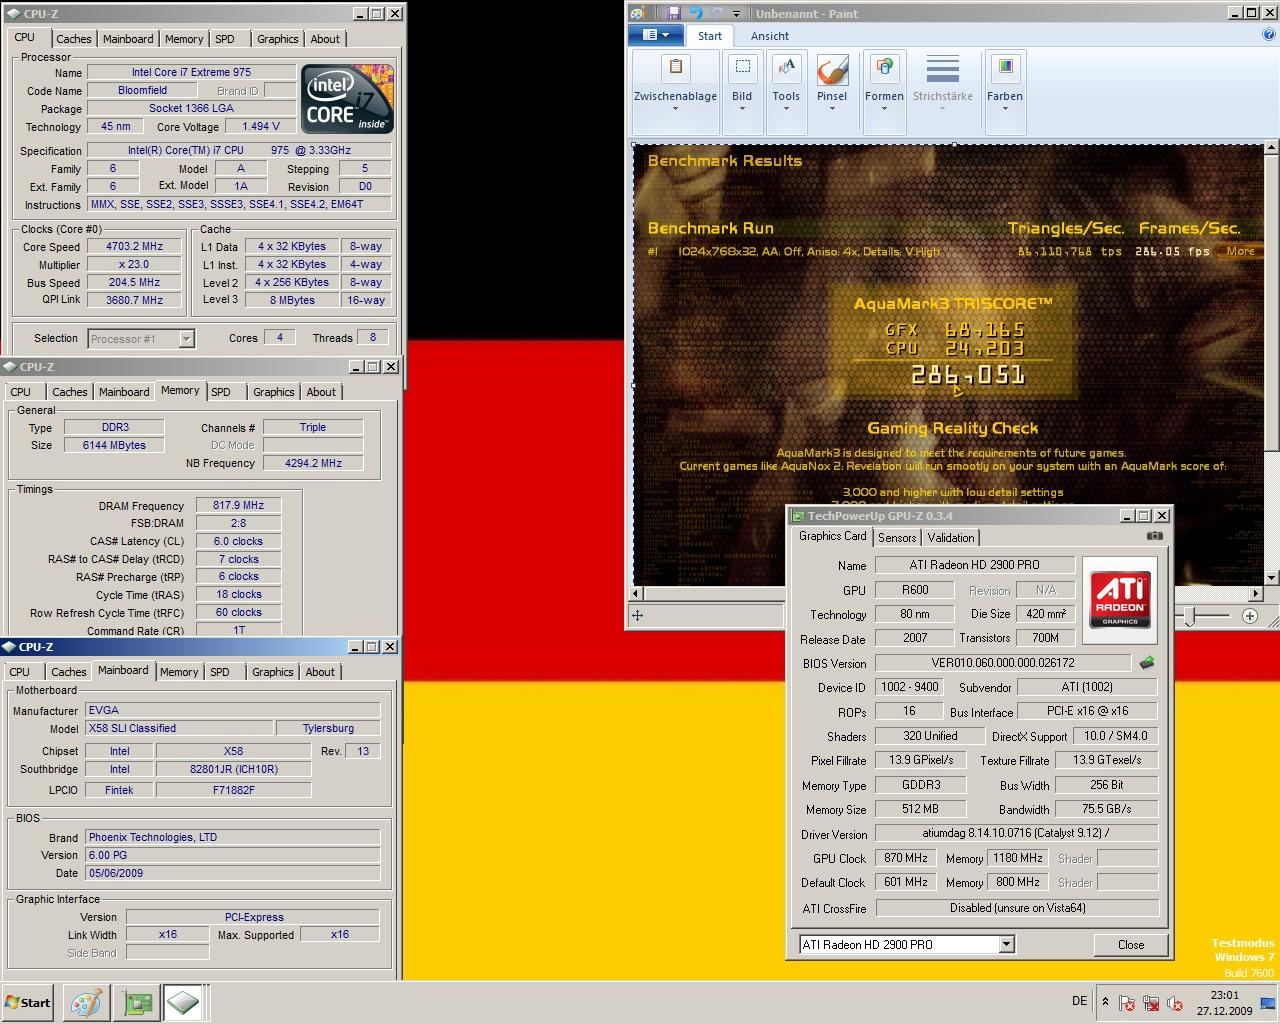The image size is (1280, 1024).
Task: Click the DE language indicator in the taskbar
Action: [x=1079, y=1001]
